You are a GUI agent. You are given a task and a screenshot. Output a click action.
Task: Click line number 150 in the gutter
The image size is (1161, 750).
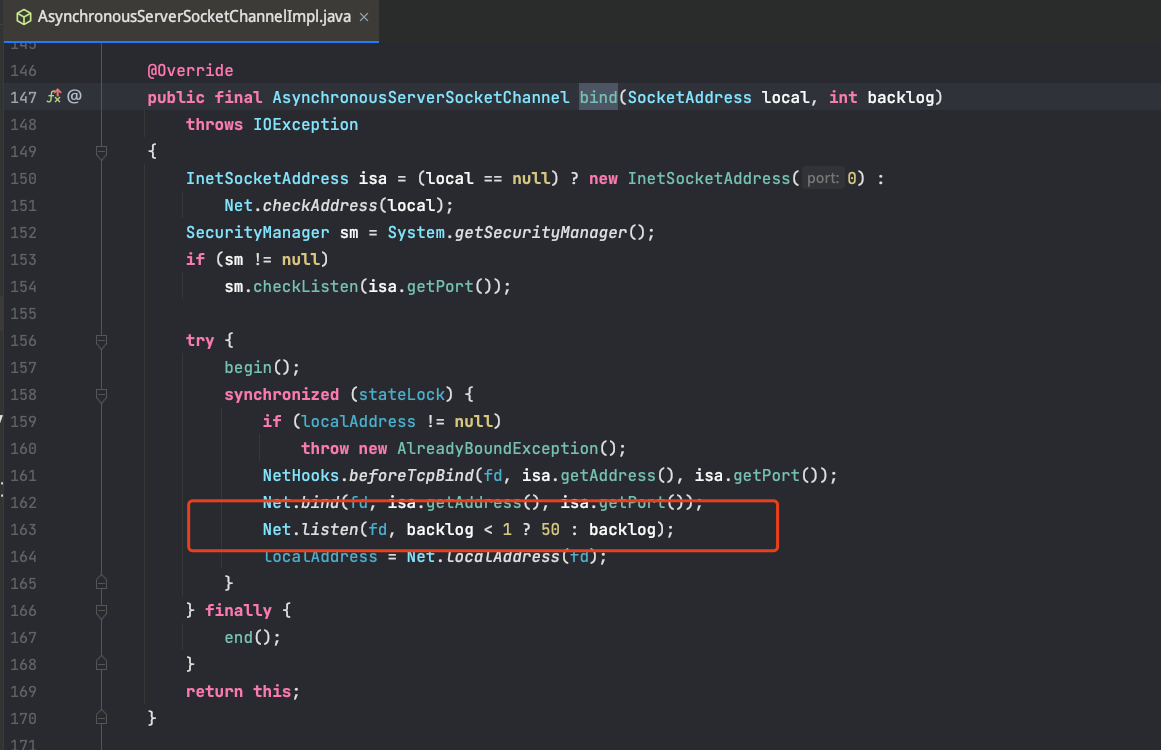(23, 178)
